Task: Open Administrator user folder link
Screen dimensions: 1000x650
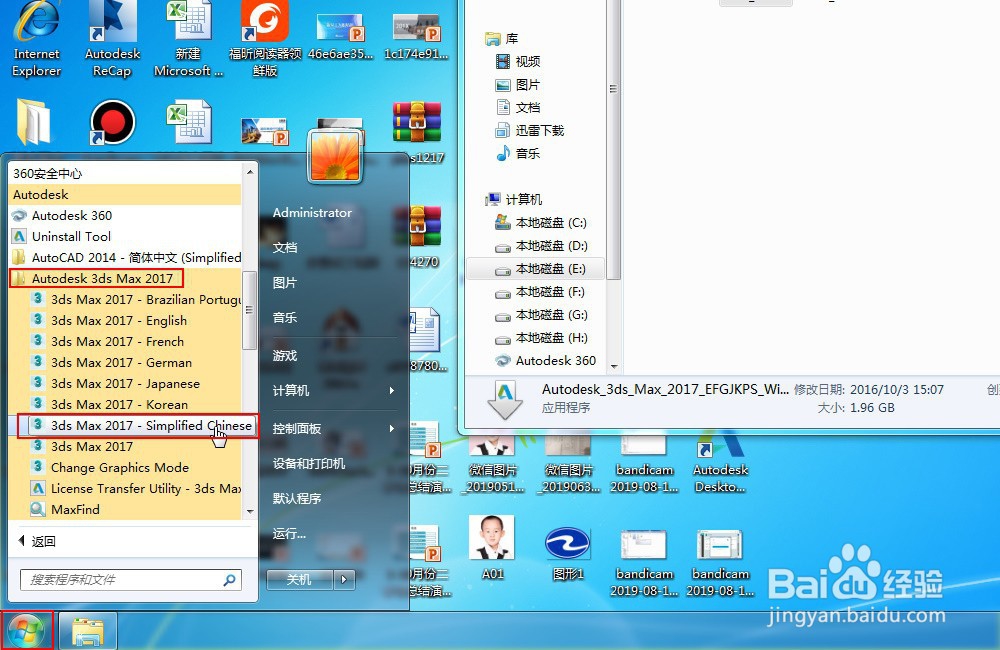Action: [312, 213]
